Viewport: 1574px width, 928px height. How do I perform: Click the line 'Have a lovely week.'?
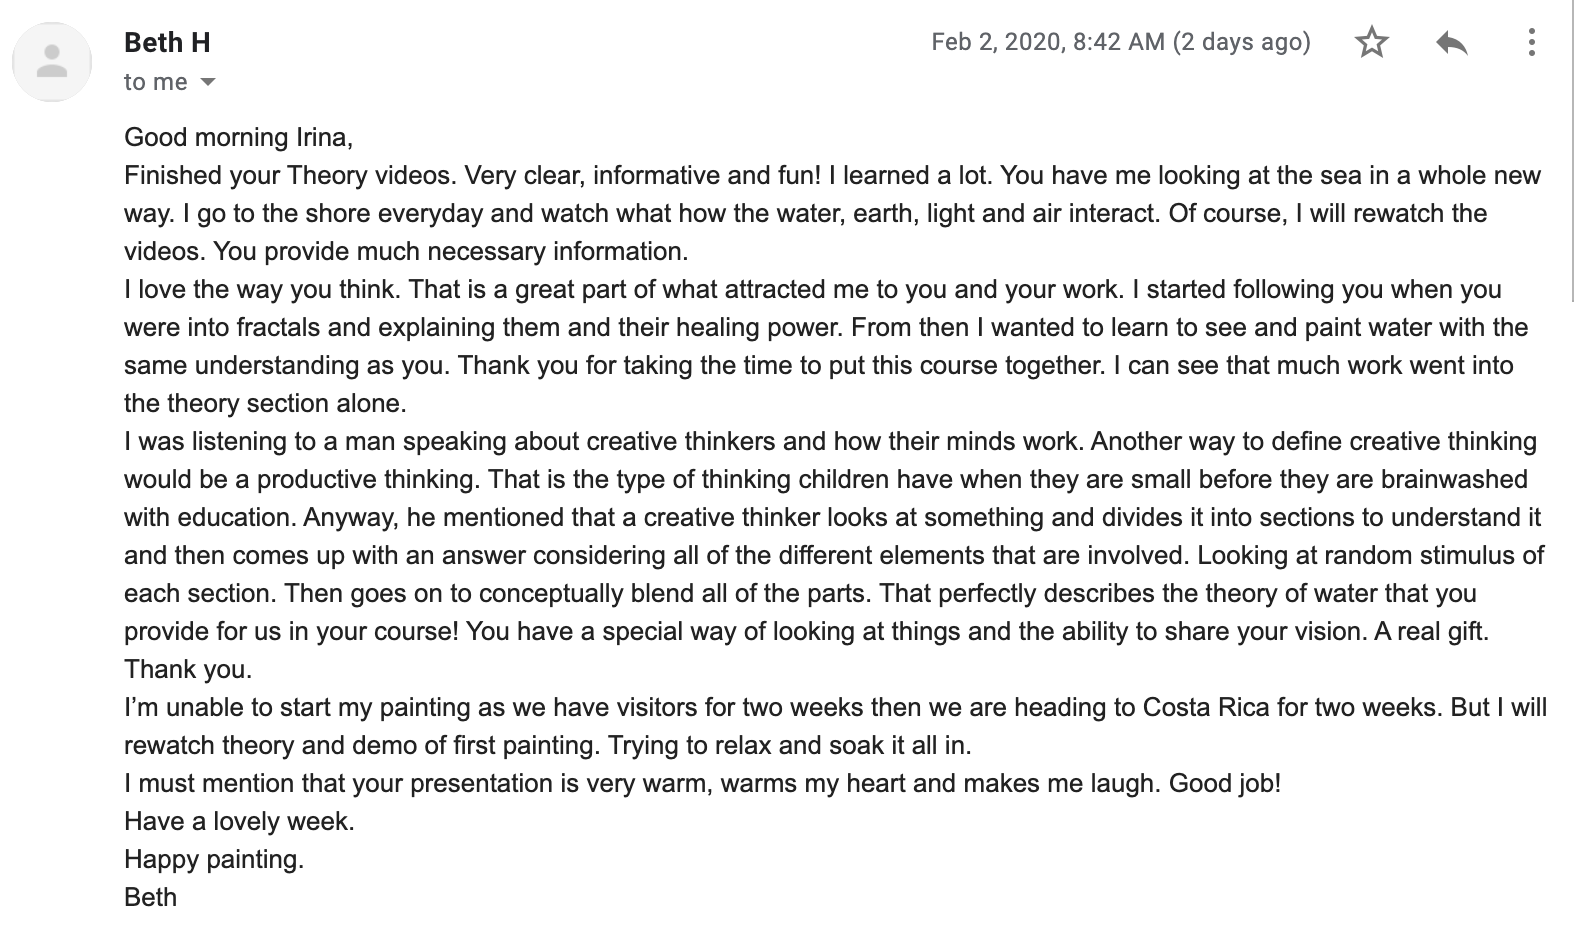[x=239, y=821]
